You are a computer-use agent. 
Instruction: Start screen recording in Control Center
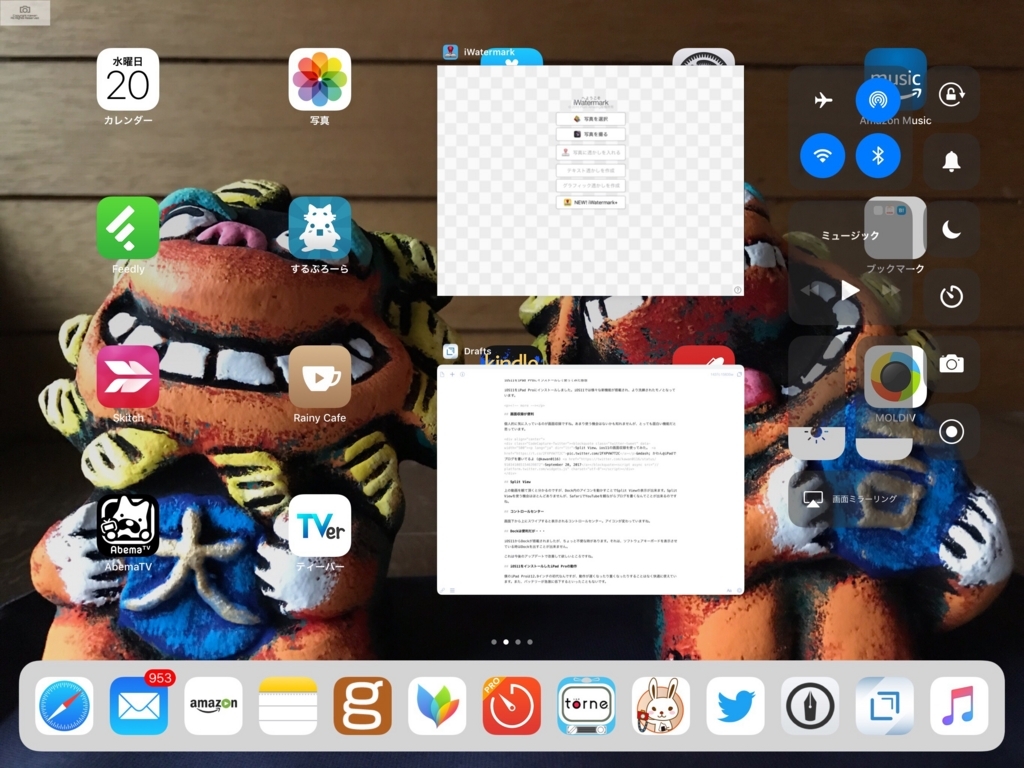(x=952, y=432)
